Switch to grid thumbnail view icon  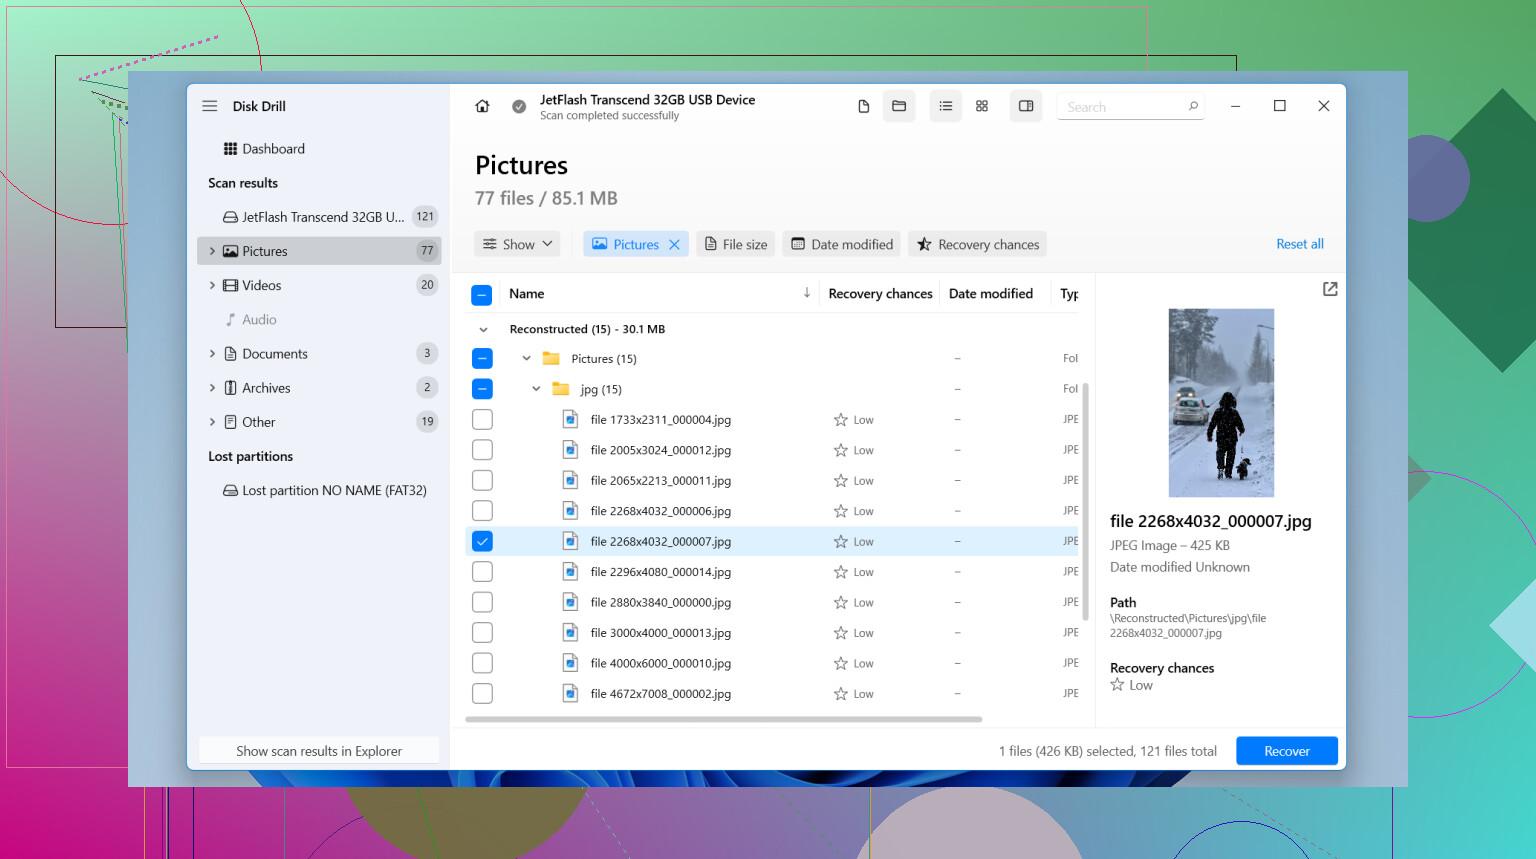(x=982, y=106)
